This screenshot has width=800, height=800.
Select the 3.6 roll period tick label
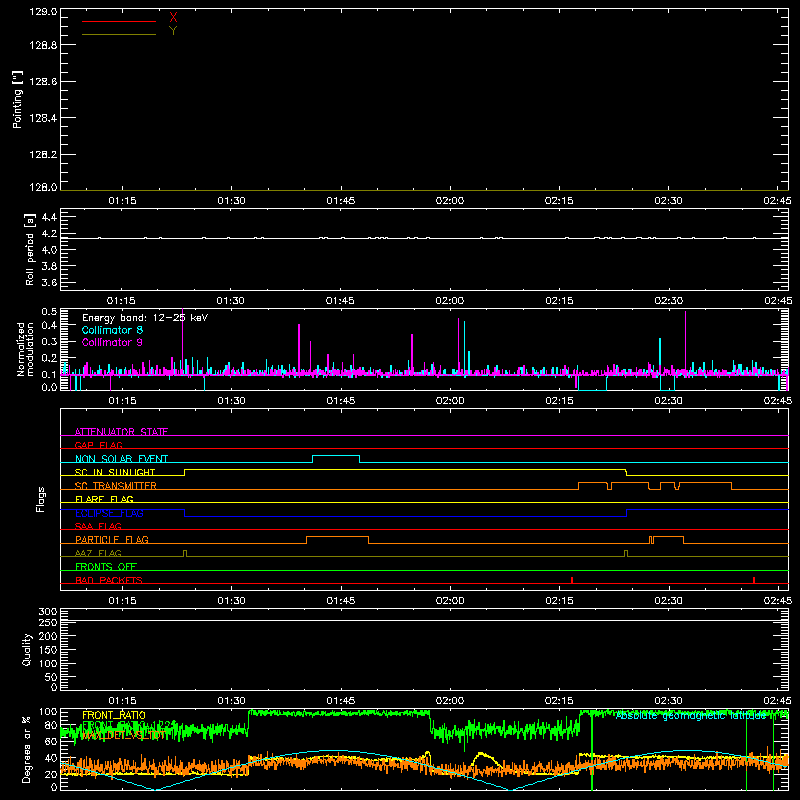click(49, 283)
